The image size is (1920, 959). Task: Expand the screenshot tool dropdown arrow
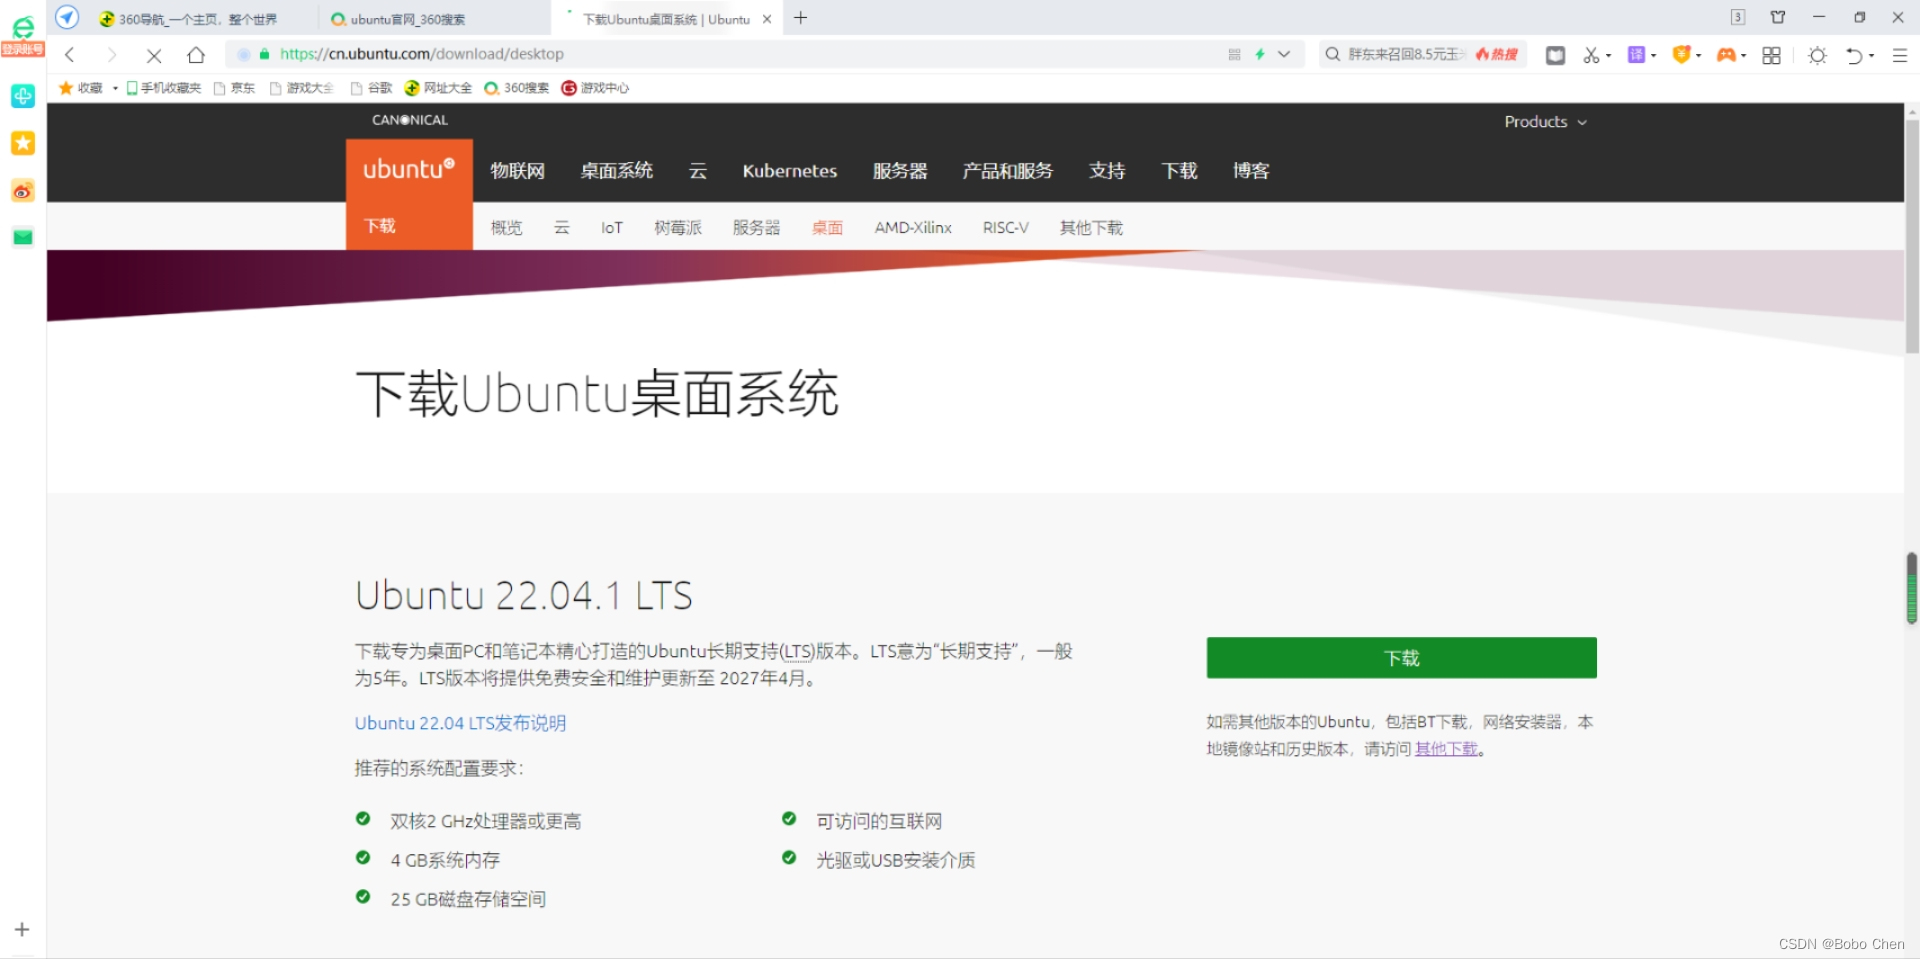1608,56
